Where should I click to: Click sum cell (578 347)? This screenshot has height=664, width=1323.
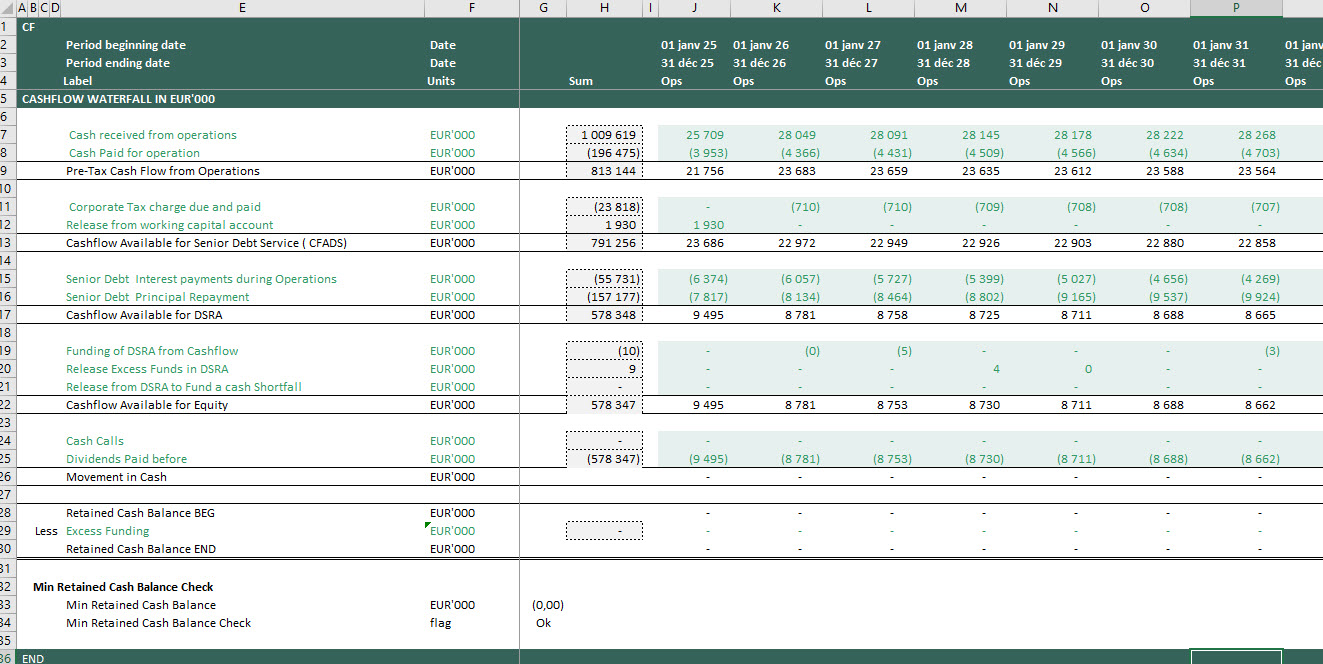pyautogui.click(x=604, y=459)
